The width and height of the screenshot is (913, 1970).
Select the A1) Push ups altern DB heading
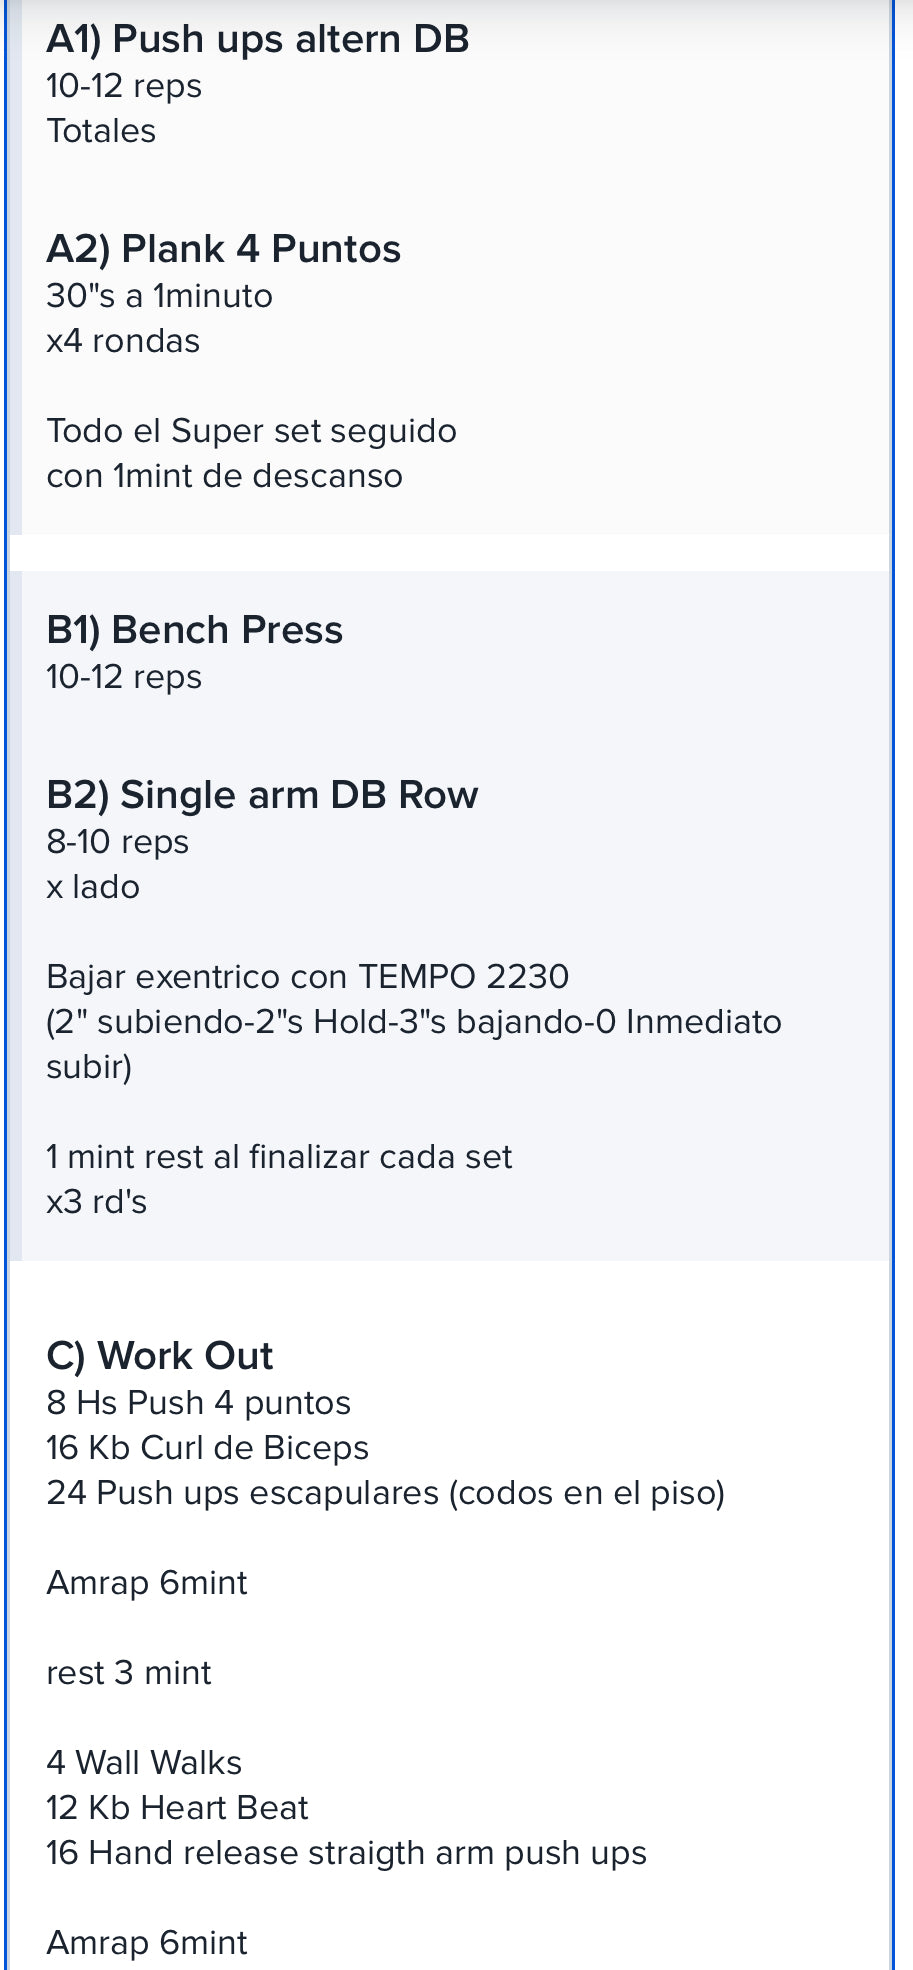258,39
